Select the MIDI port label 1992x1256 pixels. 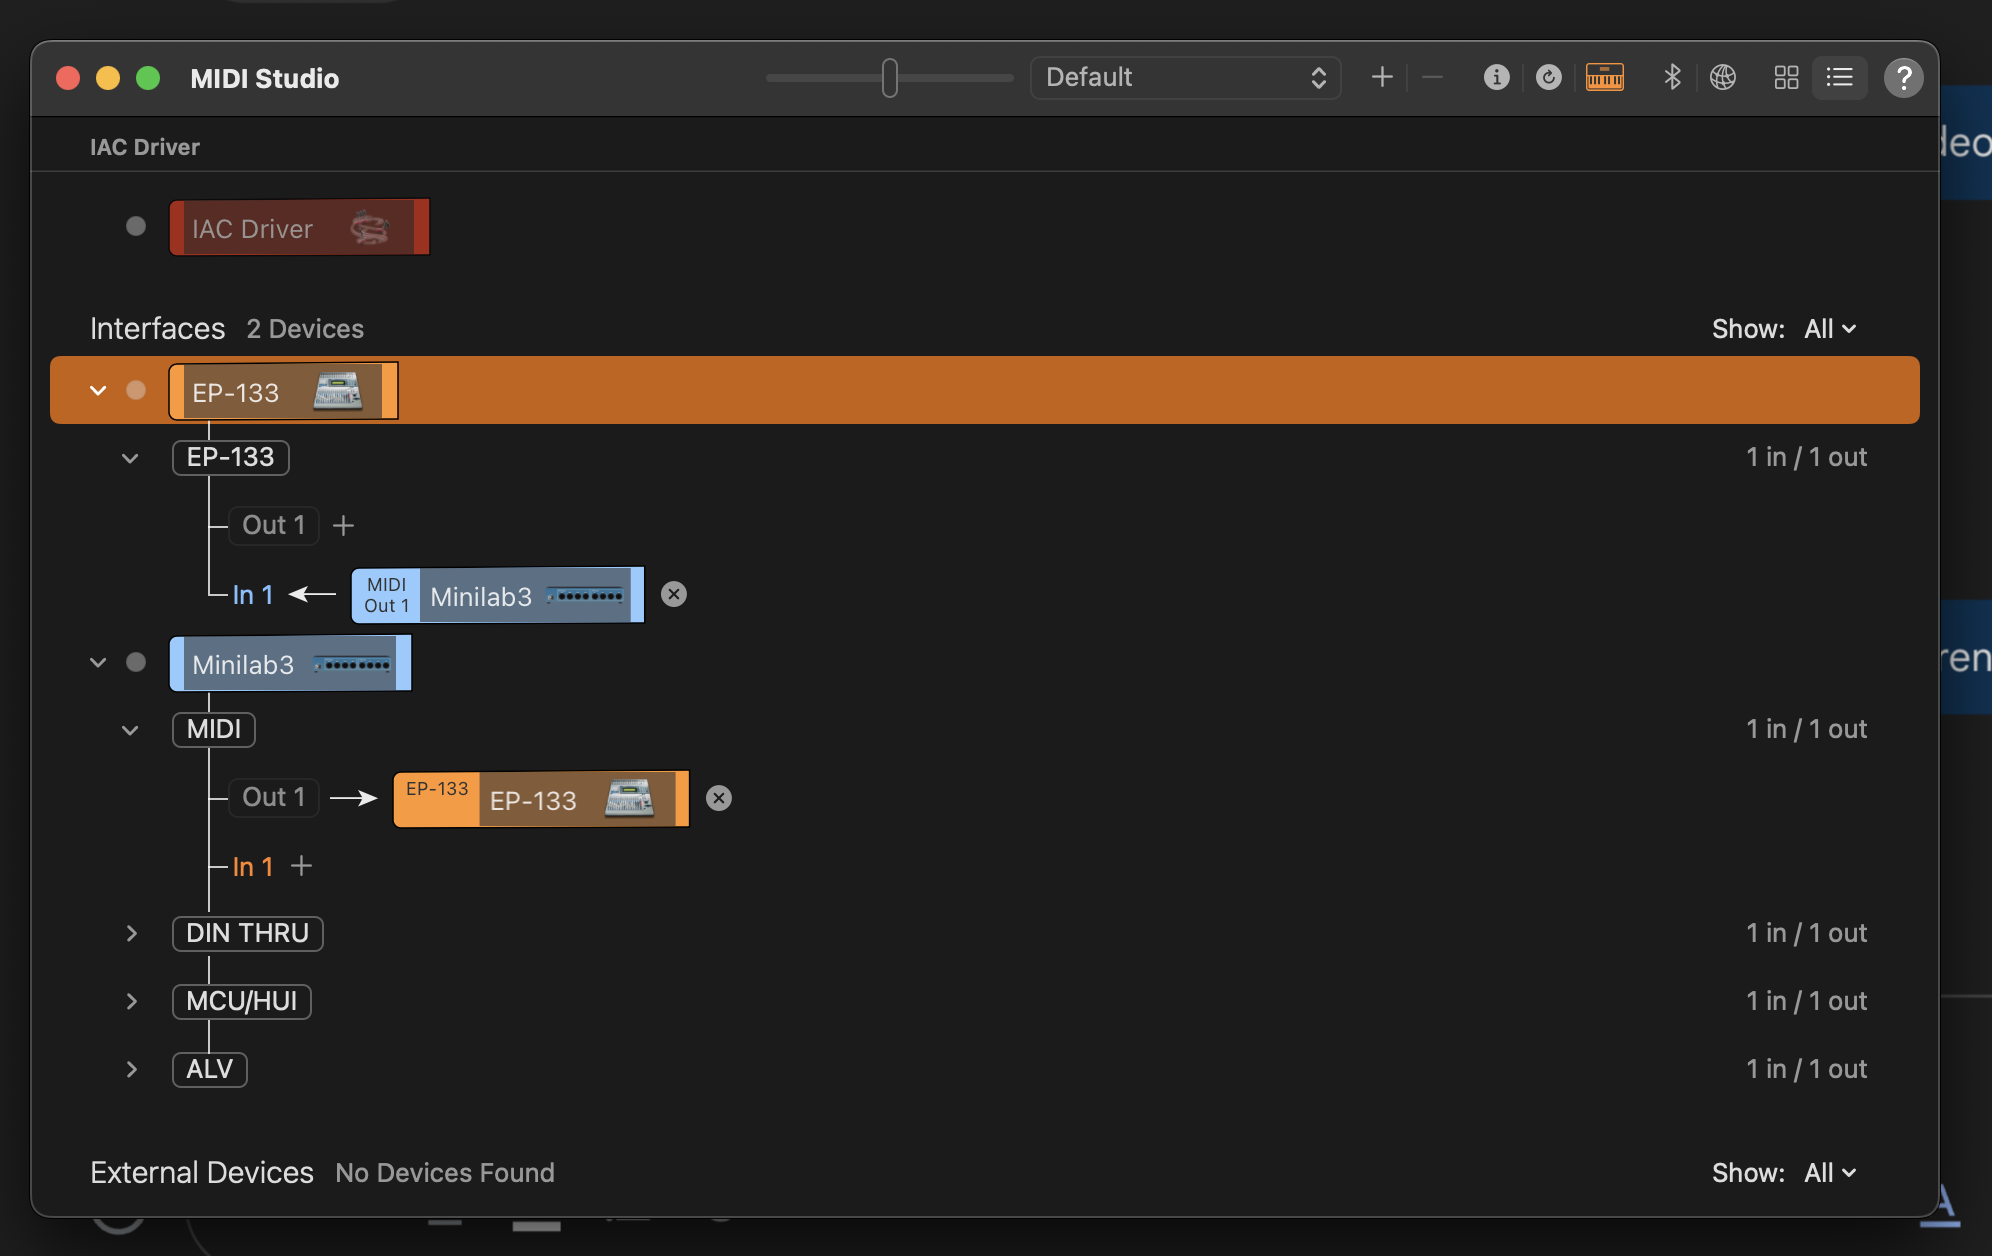(214, 729)
